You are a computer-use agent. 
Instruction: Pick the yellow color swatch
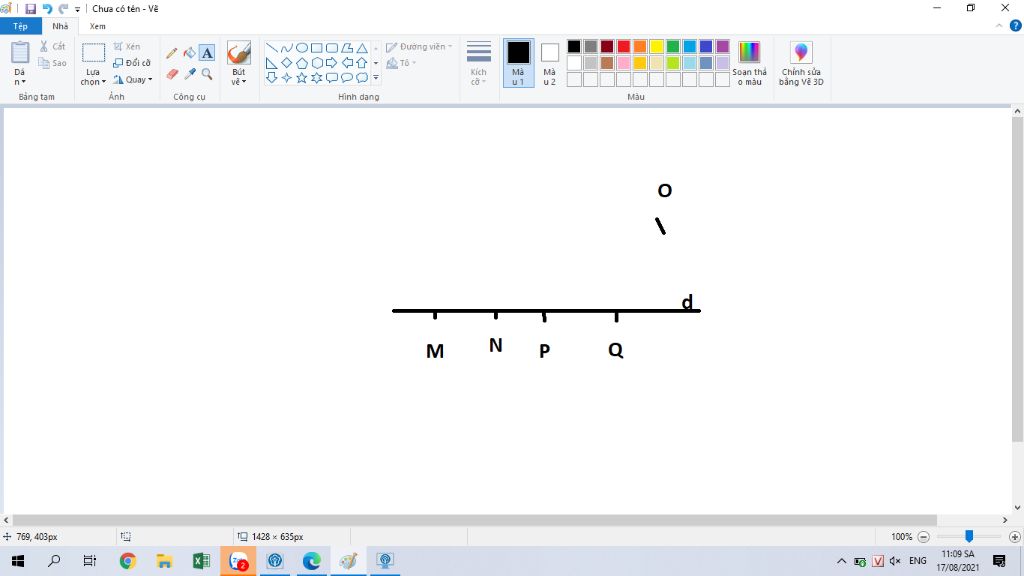[656, 46]
